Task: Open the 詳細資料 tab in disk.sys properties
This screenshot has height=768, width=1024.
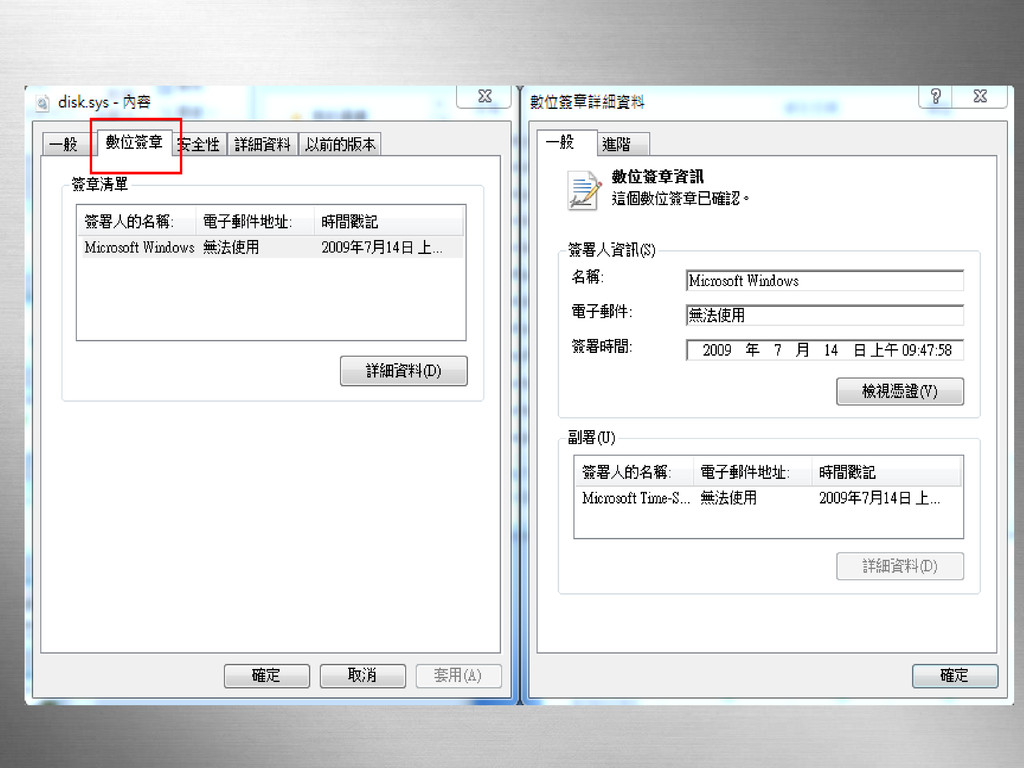Action: 263,144
